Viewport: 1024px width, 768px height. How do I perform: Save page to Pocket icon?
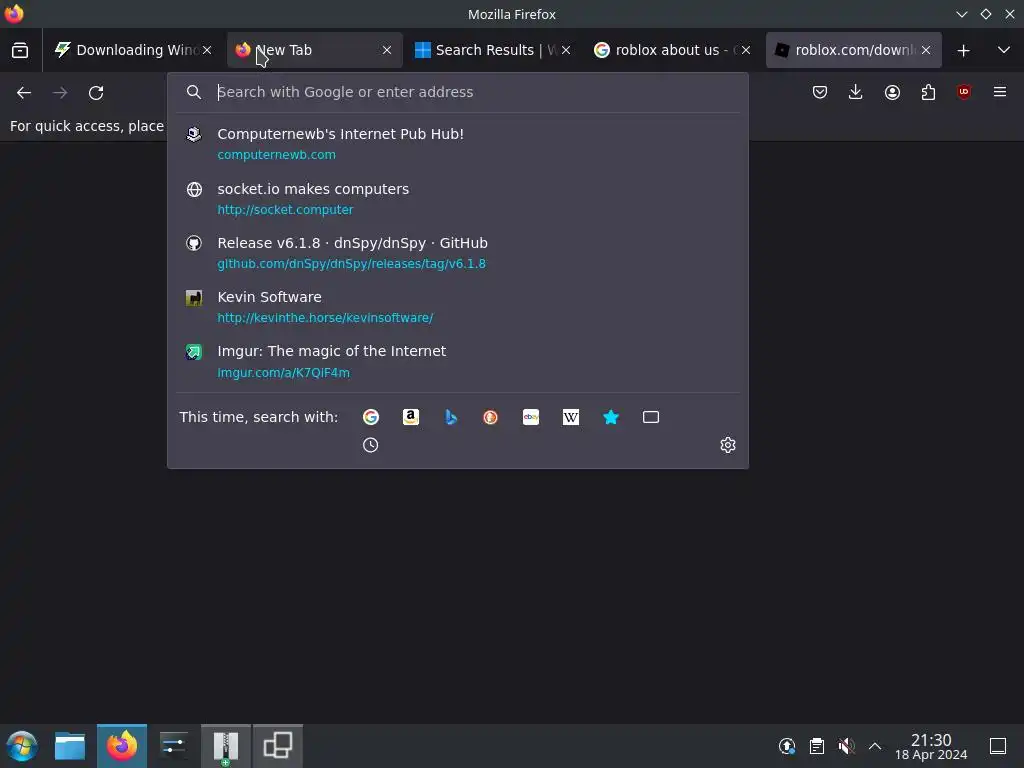[x=820, y=92]
